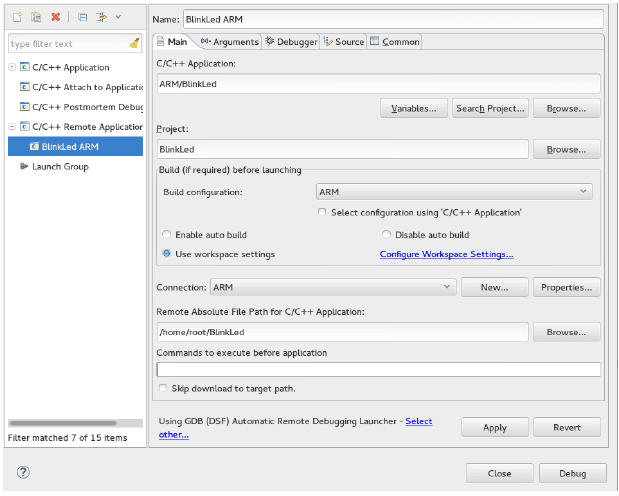Open the filter launch configurations icon
The width and height of the screenshot is (619, 496).
point(101,17)
